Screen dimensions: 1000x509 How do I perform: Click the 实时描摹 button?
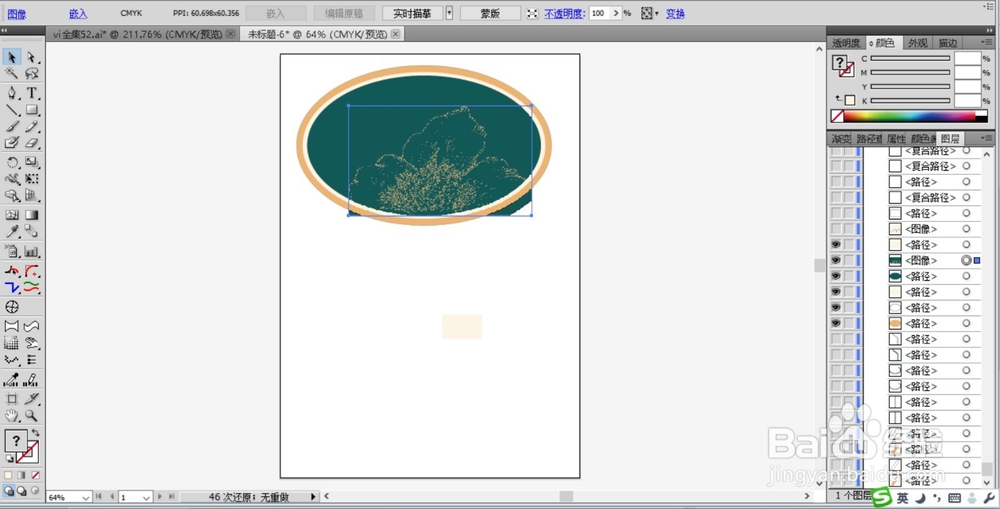(x=413, y=13)
